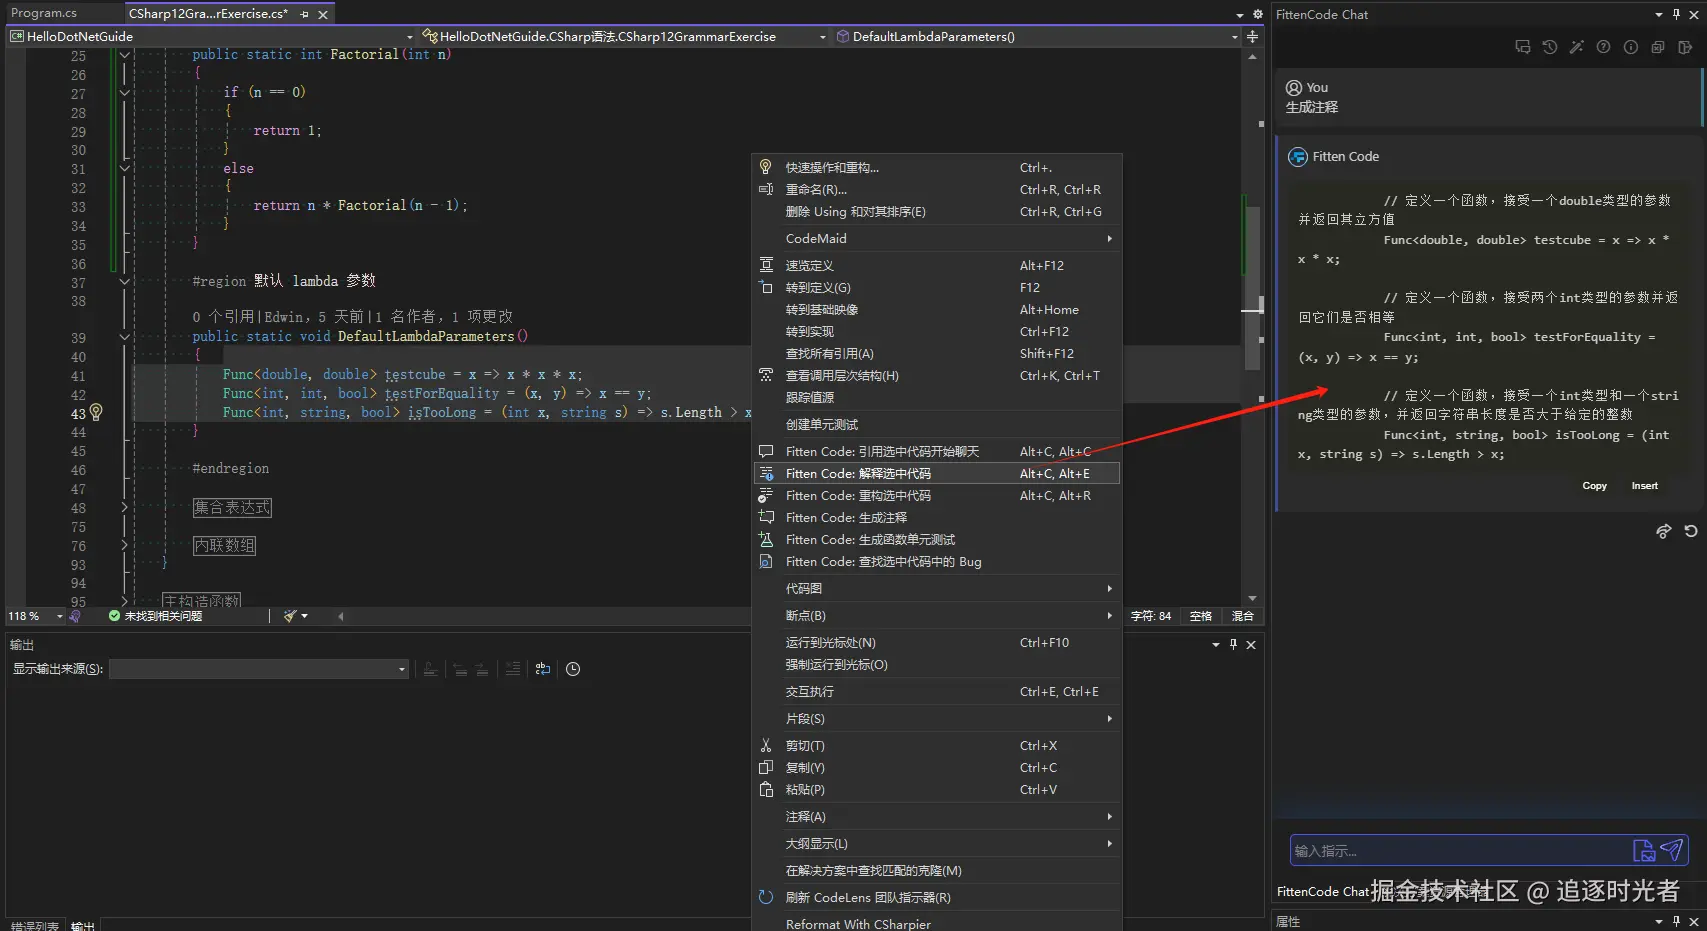Click the clear-conversations icon in FittenCode toolbar

click(x=1657, y=47)
